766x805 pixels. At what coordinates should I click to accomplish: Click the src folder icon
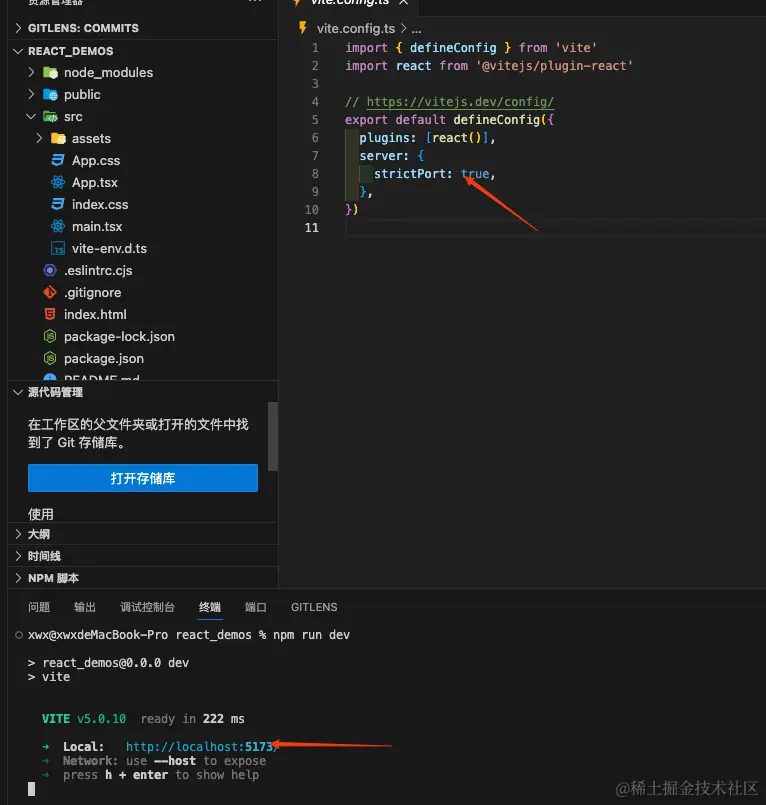click(x=50, y=117)
